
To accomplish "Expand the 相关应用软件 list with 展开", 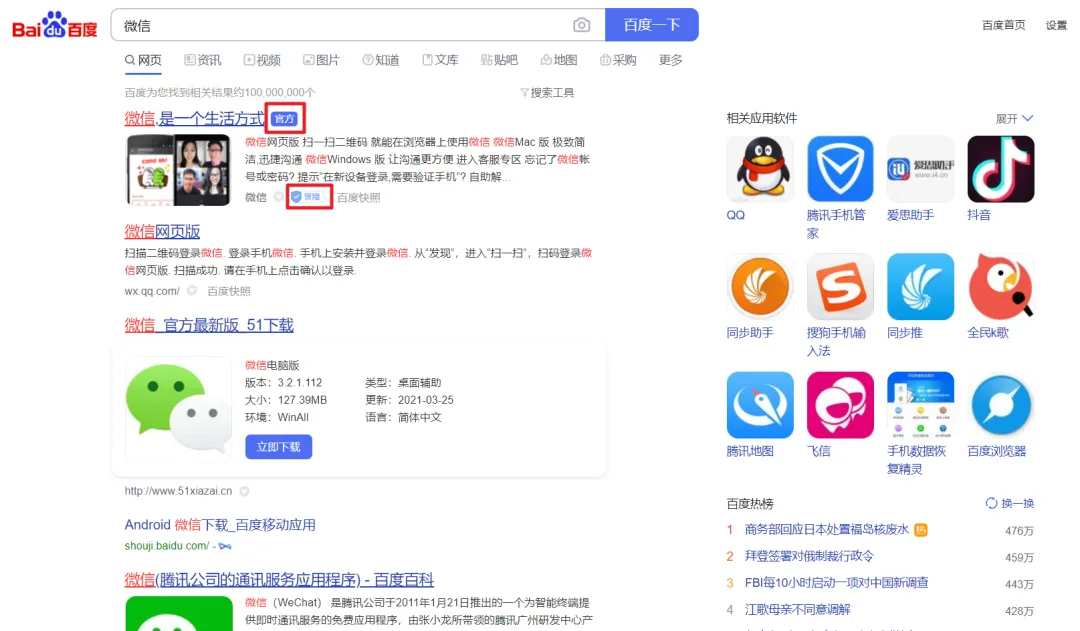I will click(x=1014, y=118).
